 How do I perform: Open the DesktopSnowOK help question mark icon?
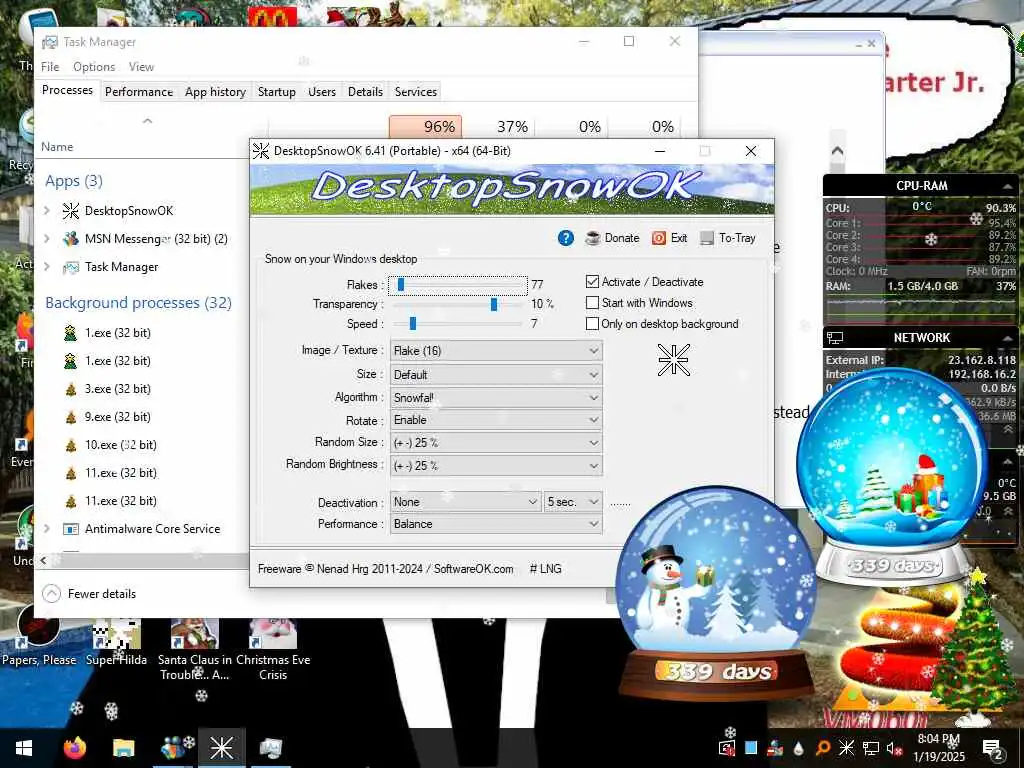(566, 238)
